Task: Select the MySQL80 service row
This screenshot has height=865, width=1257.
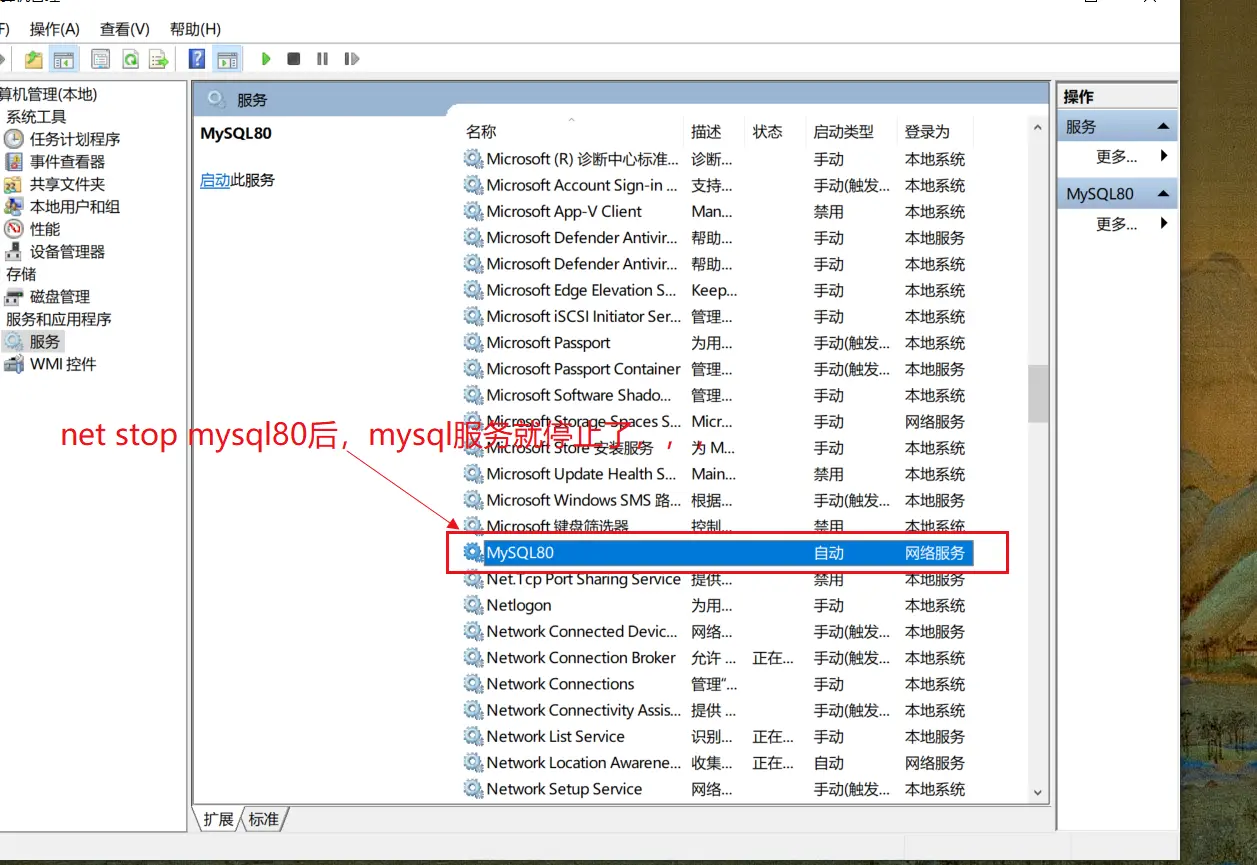Action: 717,552
